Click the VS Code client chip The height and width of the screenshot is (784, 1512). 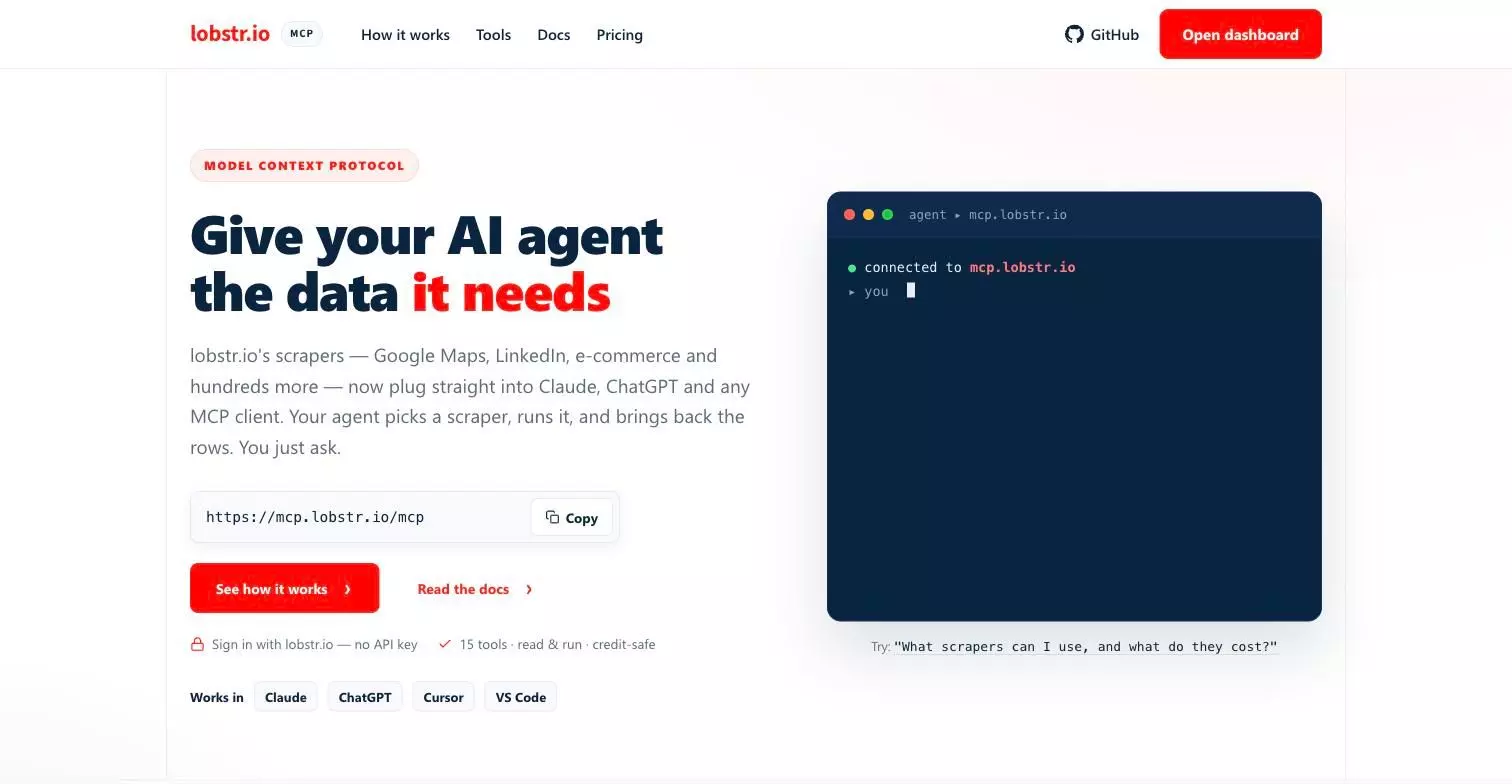pyautogui.click(x=520, y=697)
